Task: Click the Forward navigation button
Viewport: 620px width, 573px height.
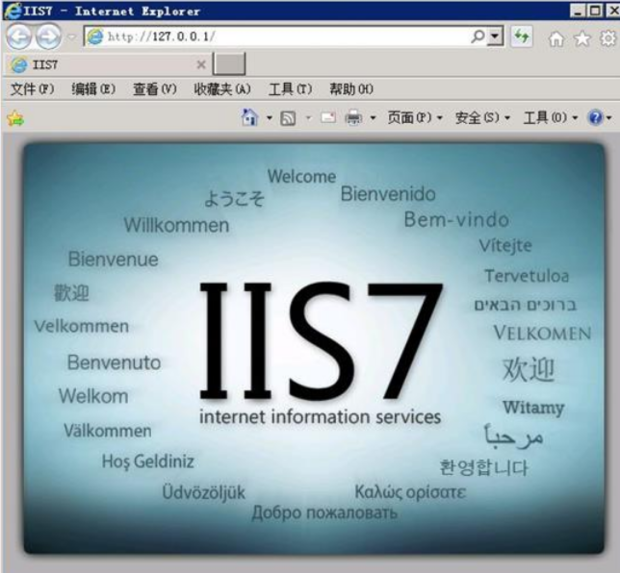Action: (x=49, y=37)
